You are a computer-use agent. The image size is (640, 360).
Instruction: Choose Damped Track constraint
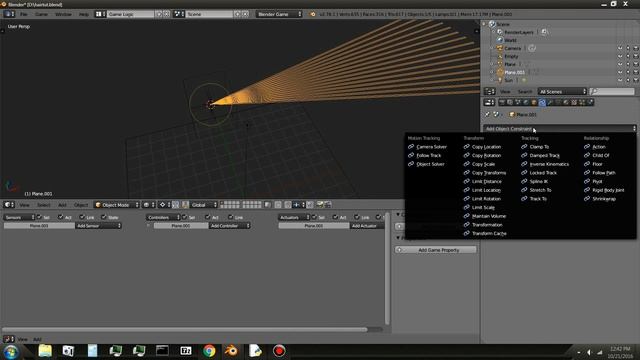click(x=540, y=156)
